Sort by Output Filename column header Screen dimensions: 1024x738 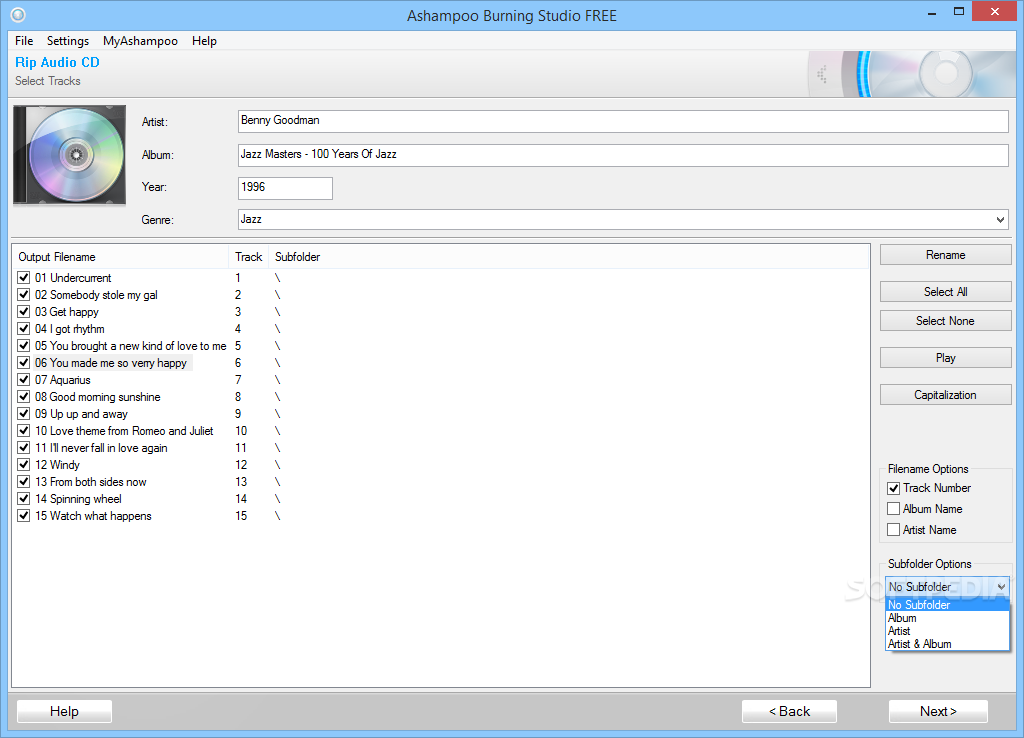(x=121, y=257)
